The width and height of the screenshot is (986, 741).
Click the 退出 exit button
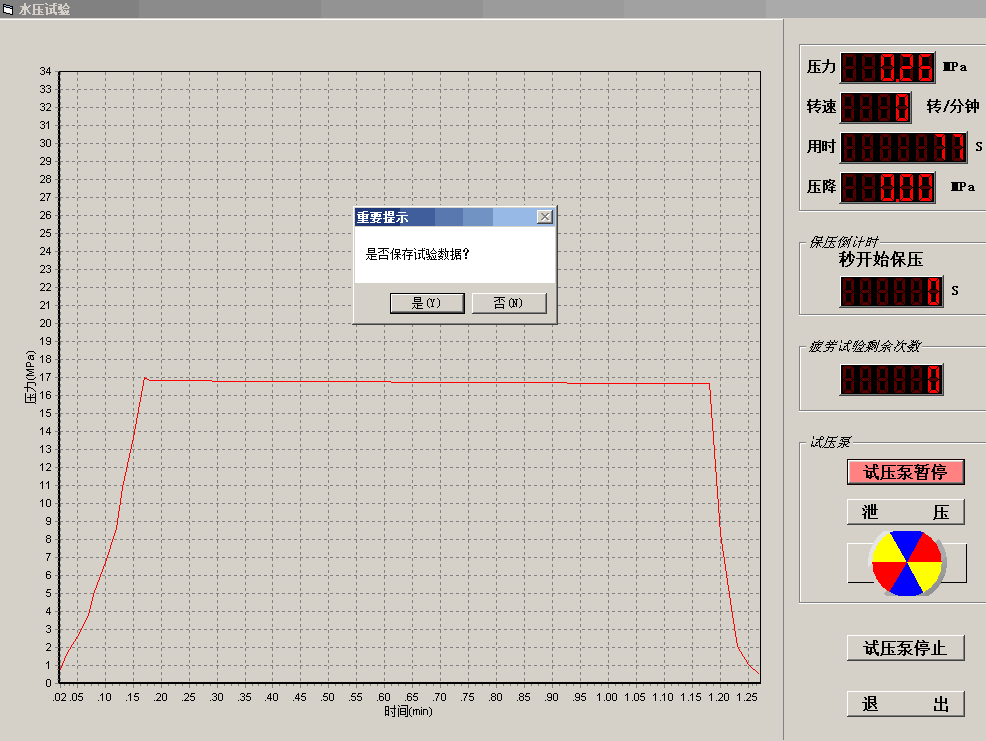pos(905,704)
